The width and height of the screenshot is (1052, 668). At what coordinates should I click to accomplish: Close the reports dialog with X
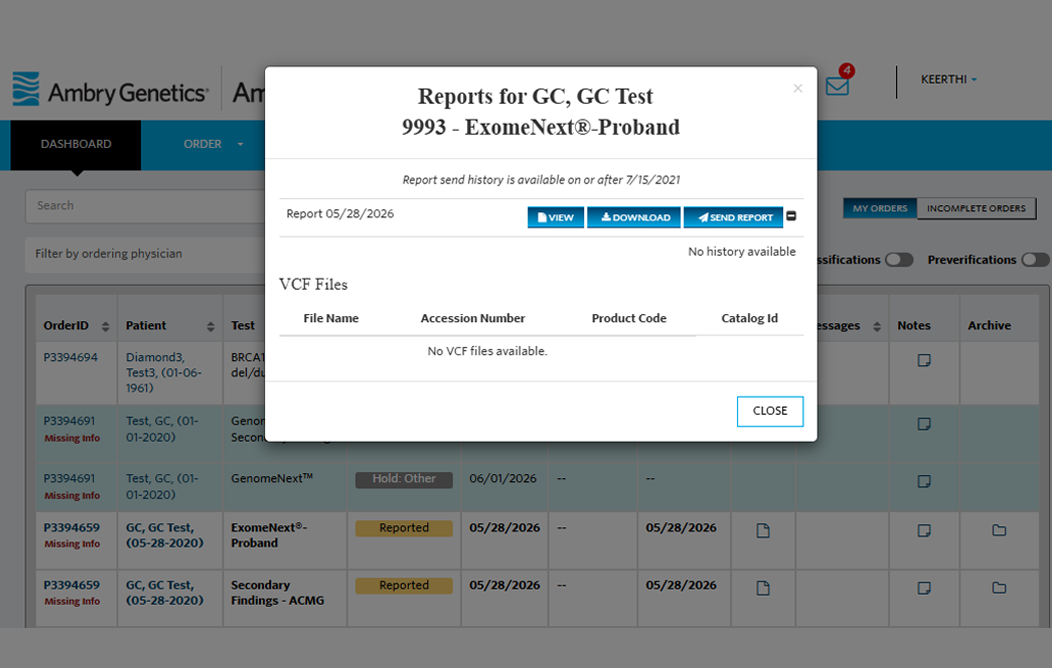point(798,89)
